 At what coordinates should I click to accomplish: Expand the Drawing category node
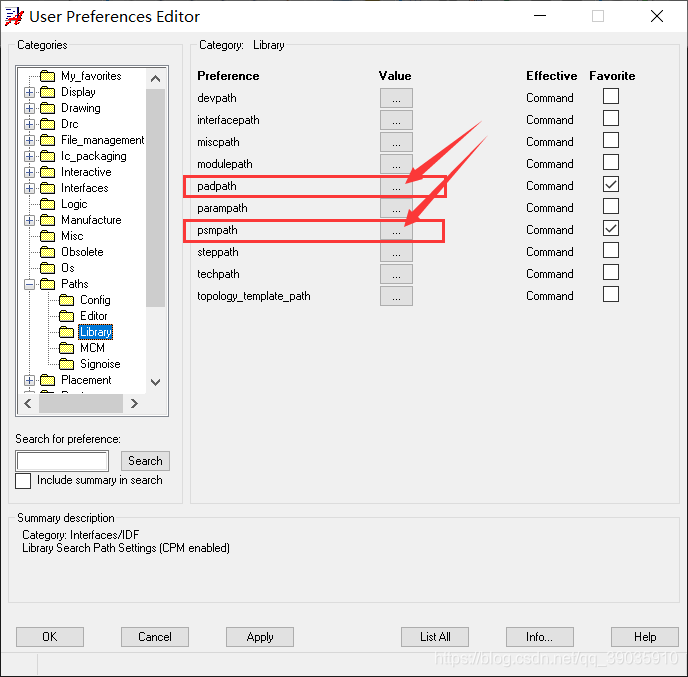29,108
